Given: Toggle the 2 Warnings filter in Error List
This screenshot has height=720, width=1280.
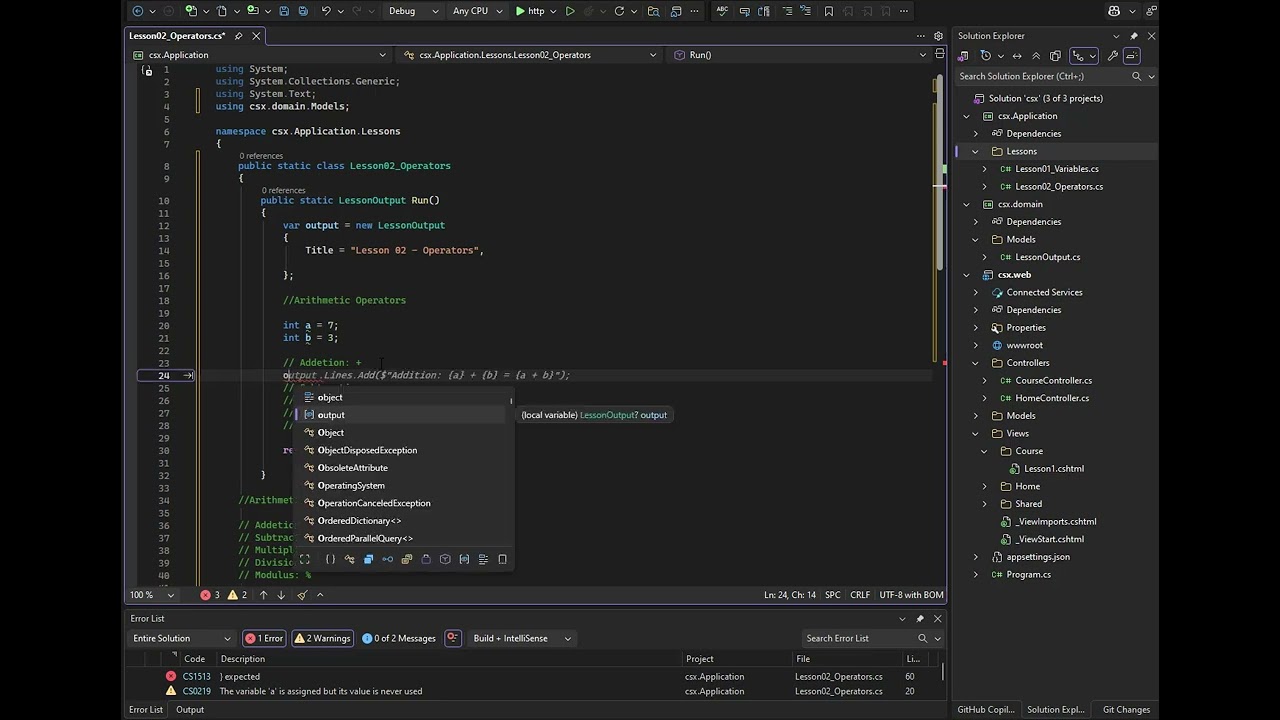Looking at the screenshot, I should pos(322,638).
